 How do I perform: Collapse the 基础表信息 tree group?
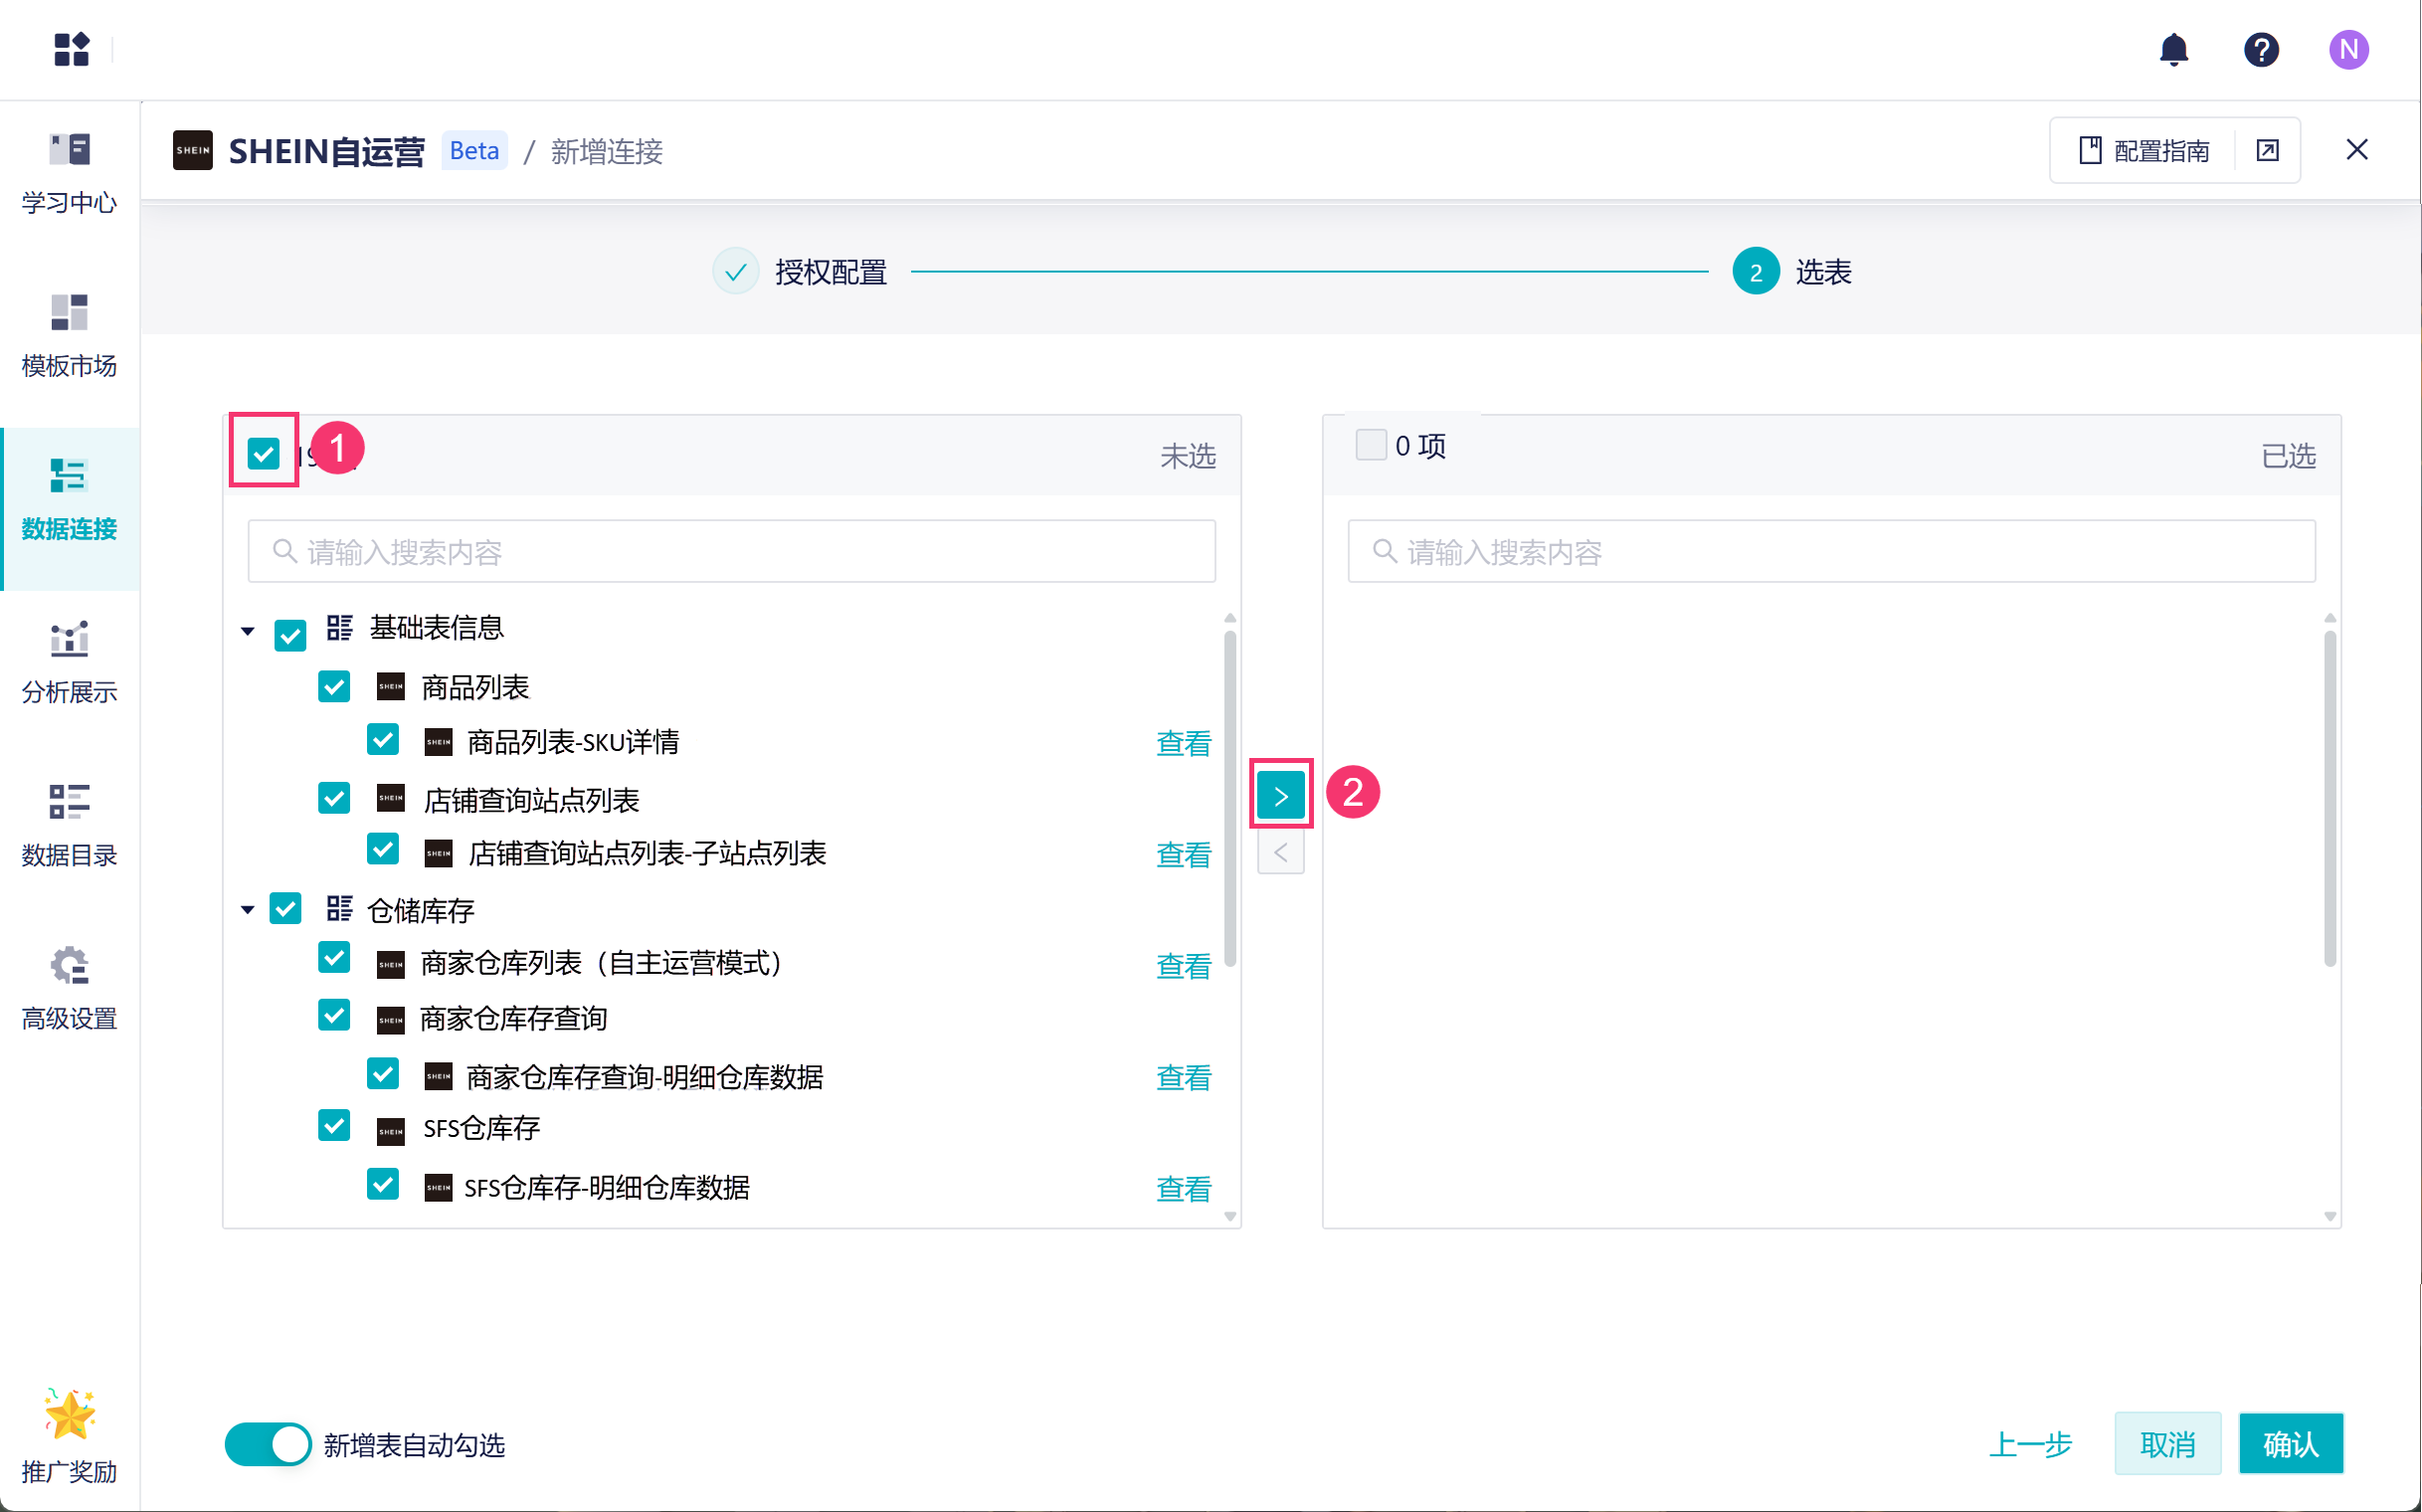point(248,631)
